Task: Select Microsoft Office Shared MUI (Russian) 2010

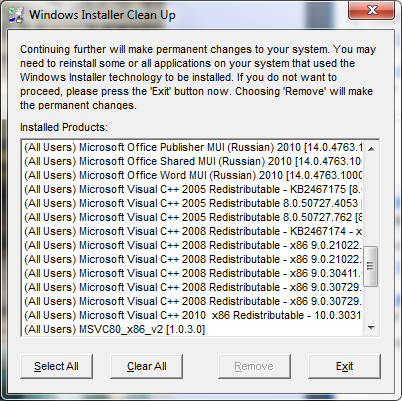Action: click(193, 161)
